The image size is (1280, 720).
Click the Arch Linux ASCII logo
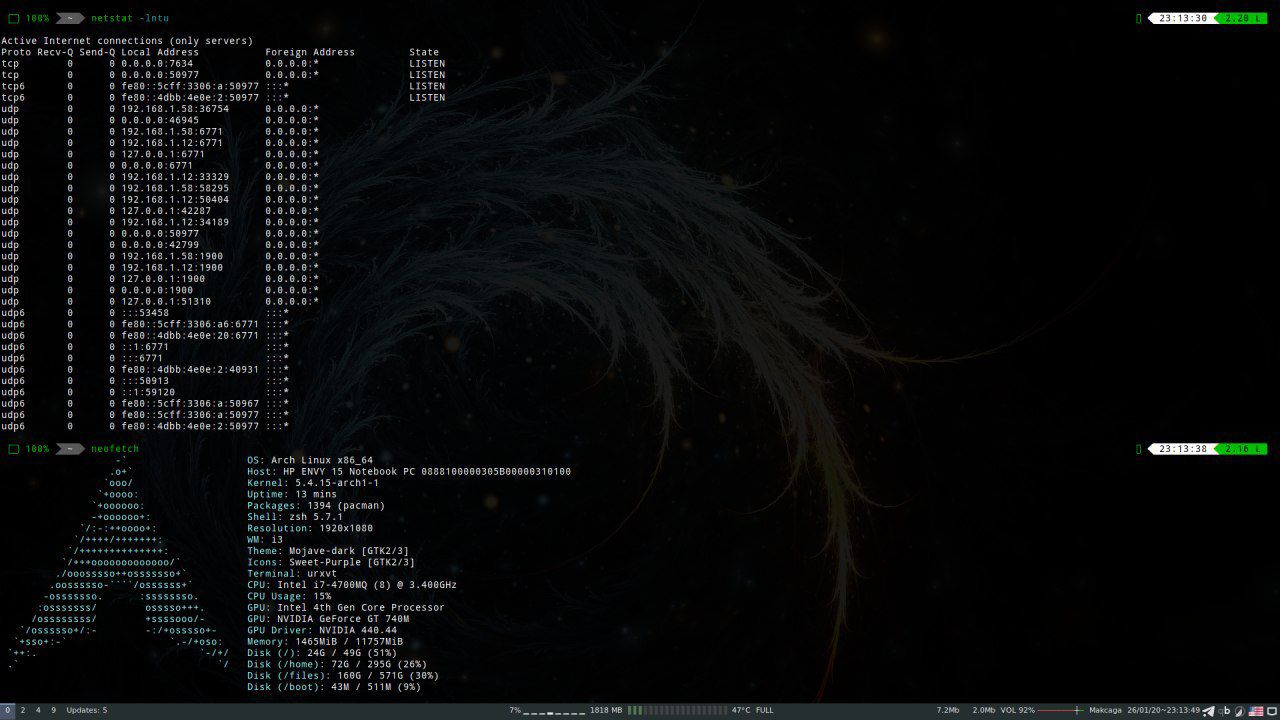(x=118, y=562)
